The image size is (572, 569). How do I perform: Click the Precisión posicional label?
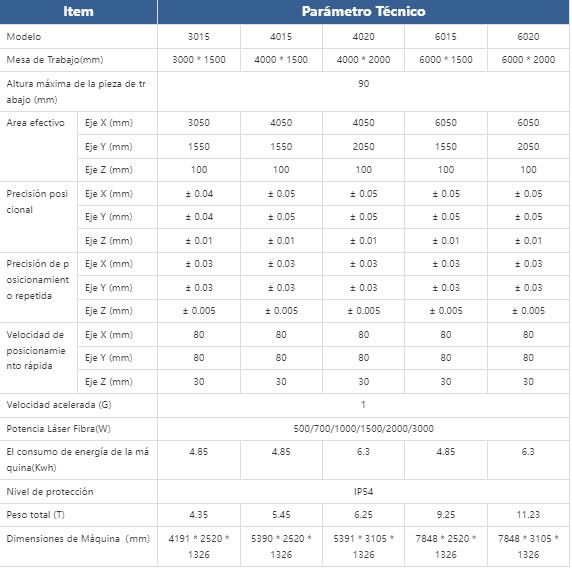(37, 201)
